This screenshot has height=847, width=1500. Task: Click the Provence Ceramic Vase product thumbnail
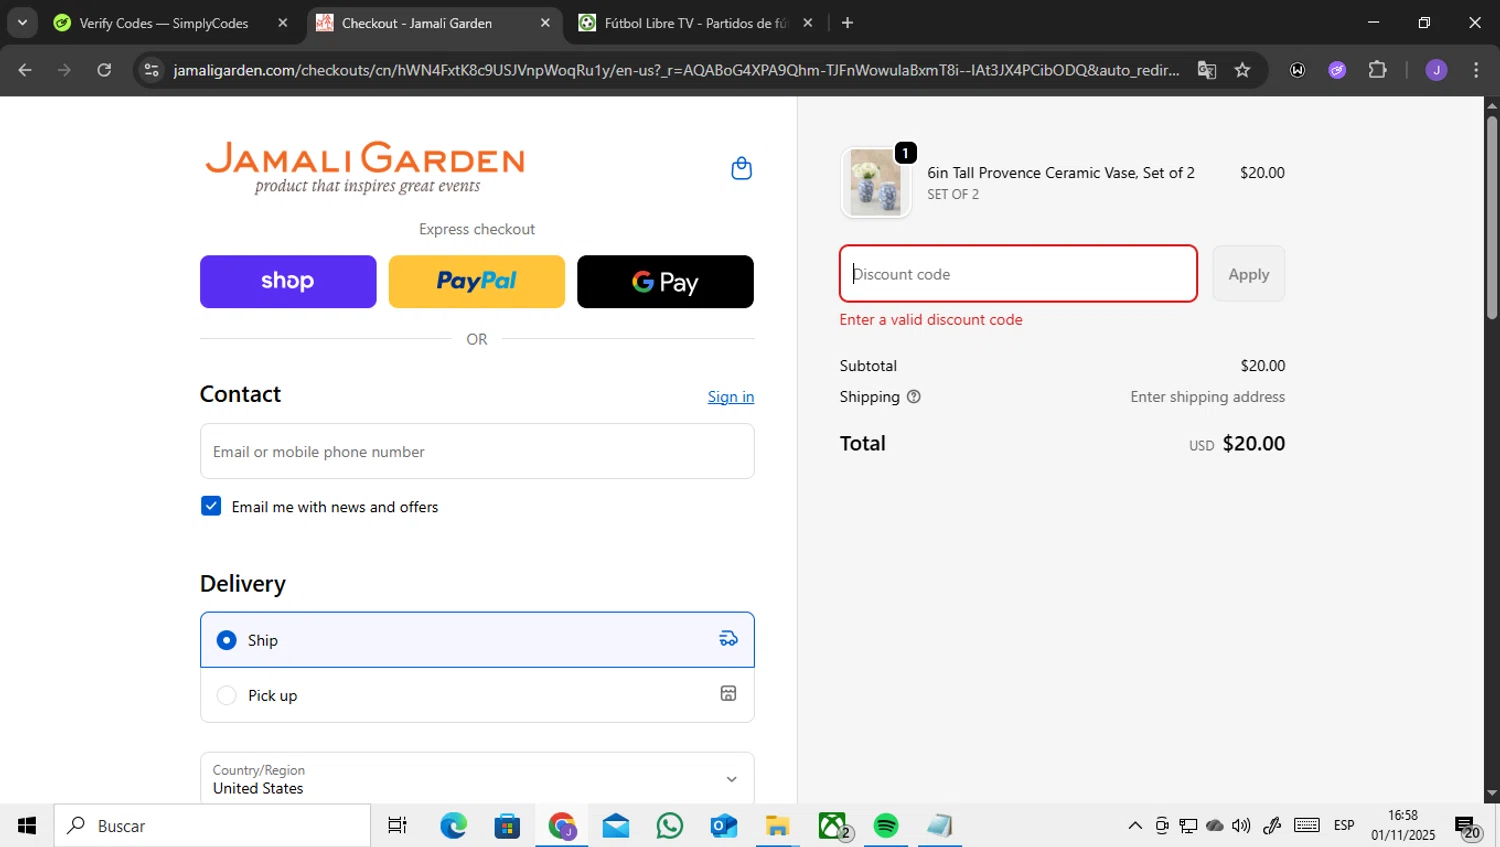click(876, 183)
